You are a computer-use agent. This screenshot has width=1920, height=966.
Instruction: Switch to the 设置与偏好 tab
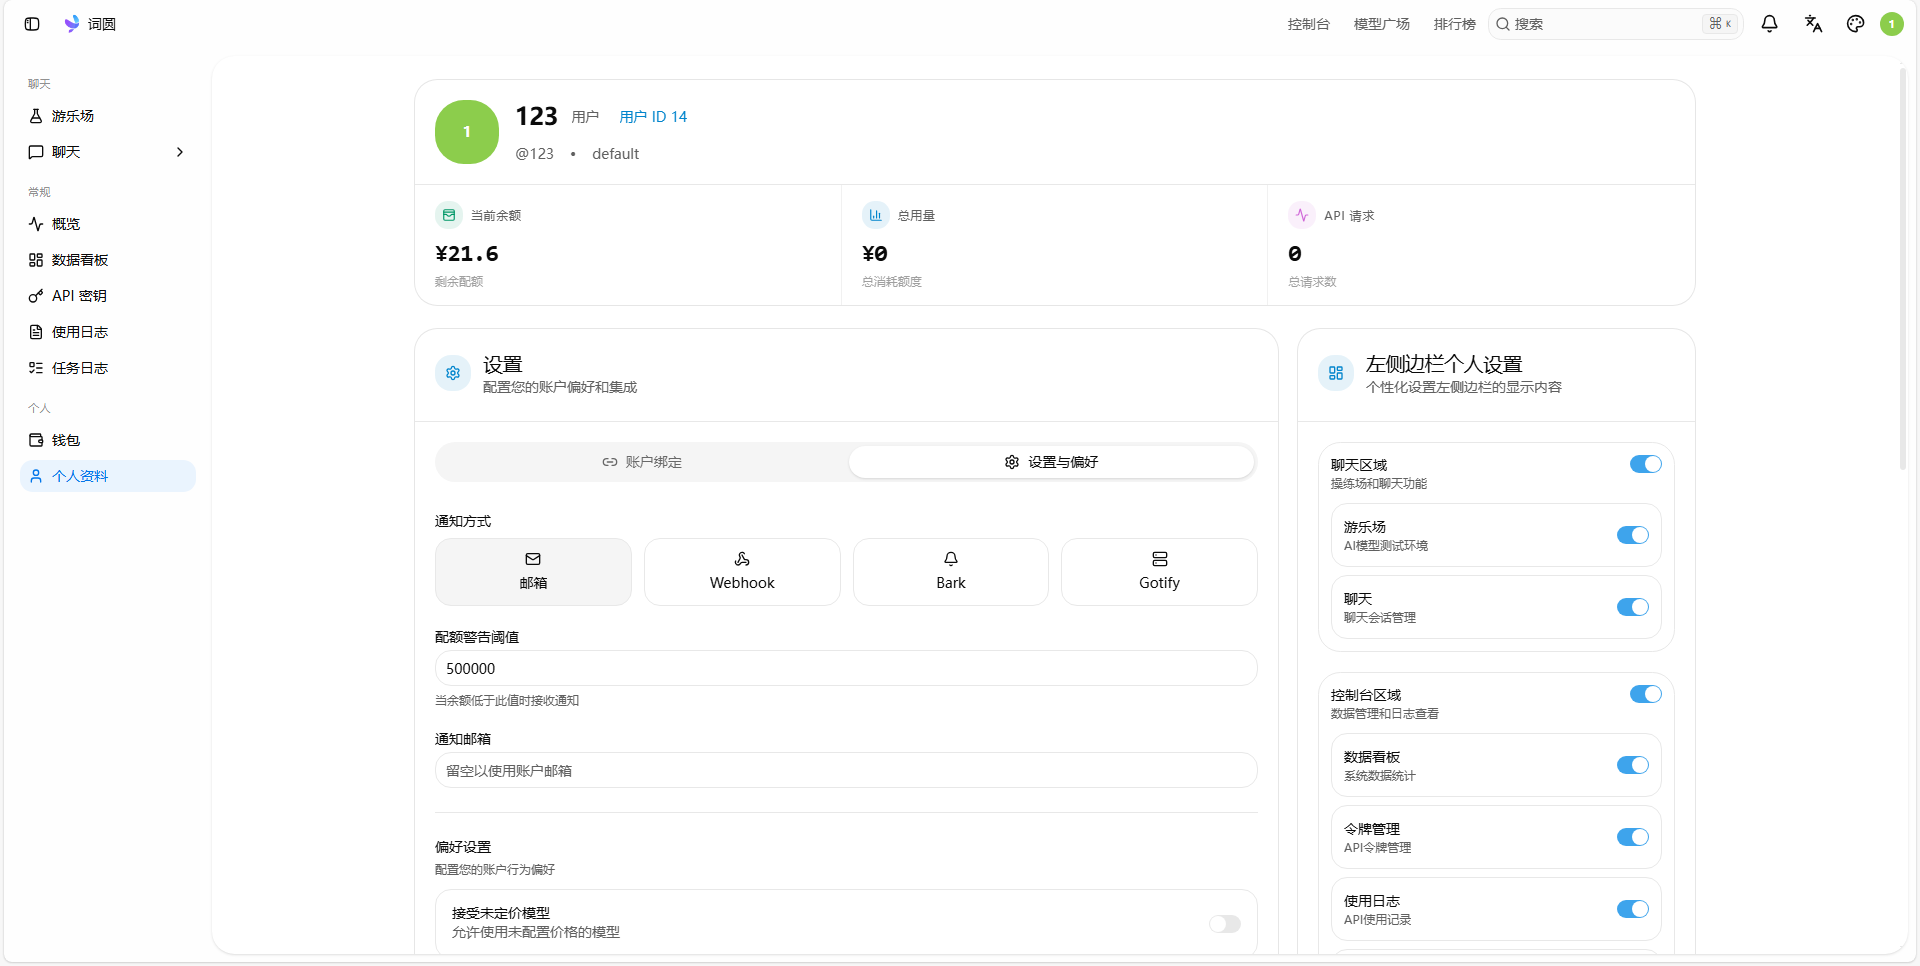[1051, 462]
